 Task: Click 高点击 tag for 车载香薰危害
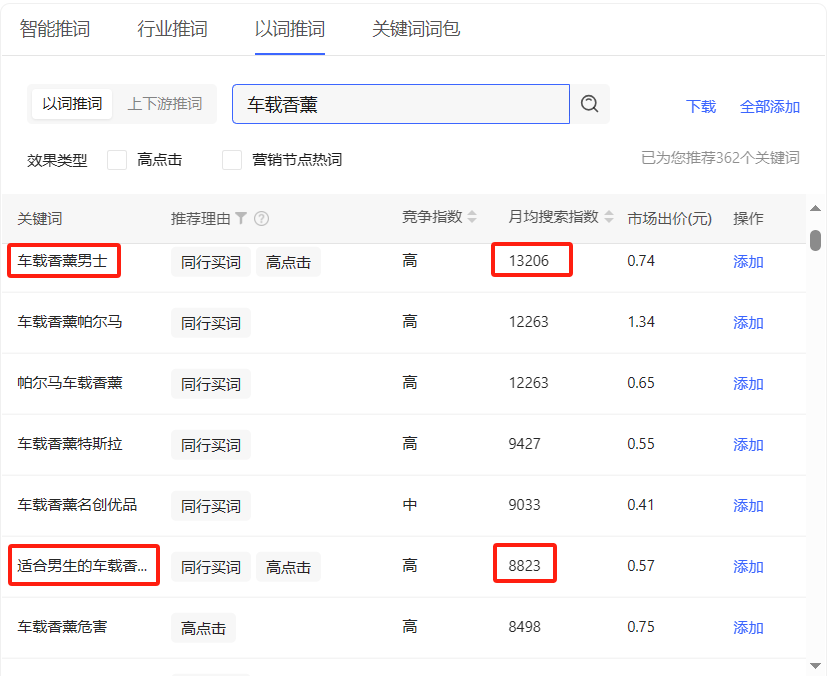point(203,628)
